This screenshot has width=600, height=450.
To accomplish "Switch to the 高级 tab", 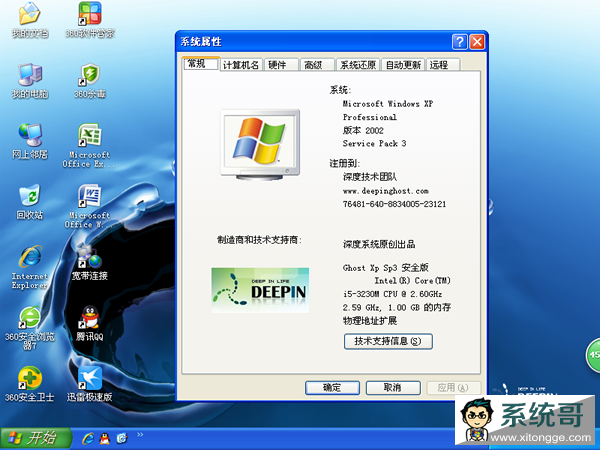I will pos(317,65).
